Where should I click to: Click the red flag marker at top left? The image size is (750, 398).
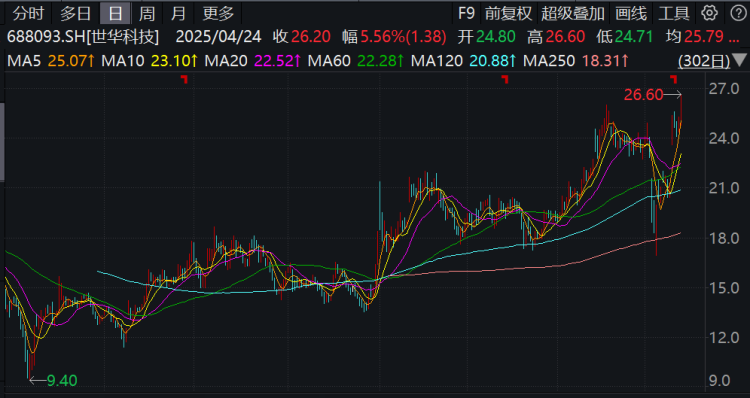pyautogui.click(x=184, y=79)
